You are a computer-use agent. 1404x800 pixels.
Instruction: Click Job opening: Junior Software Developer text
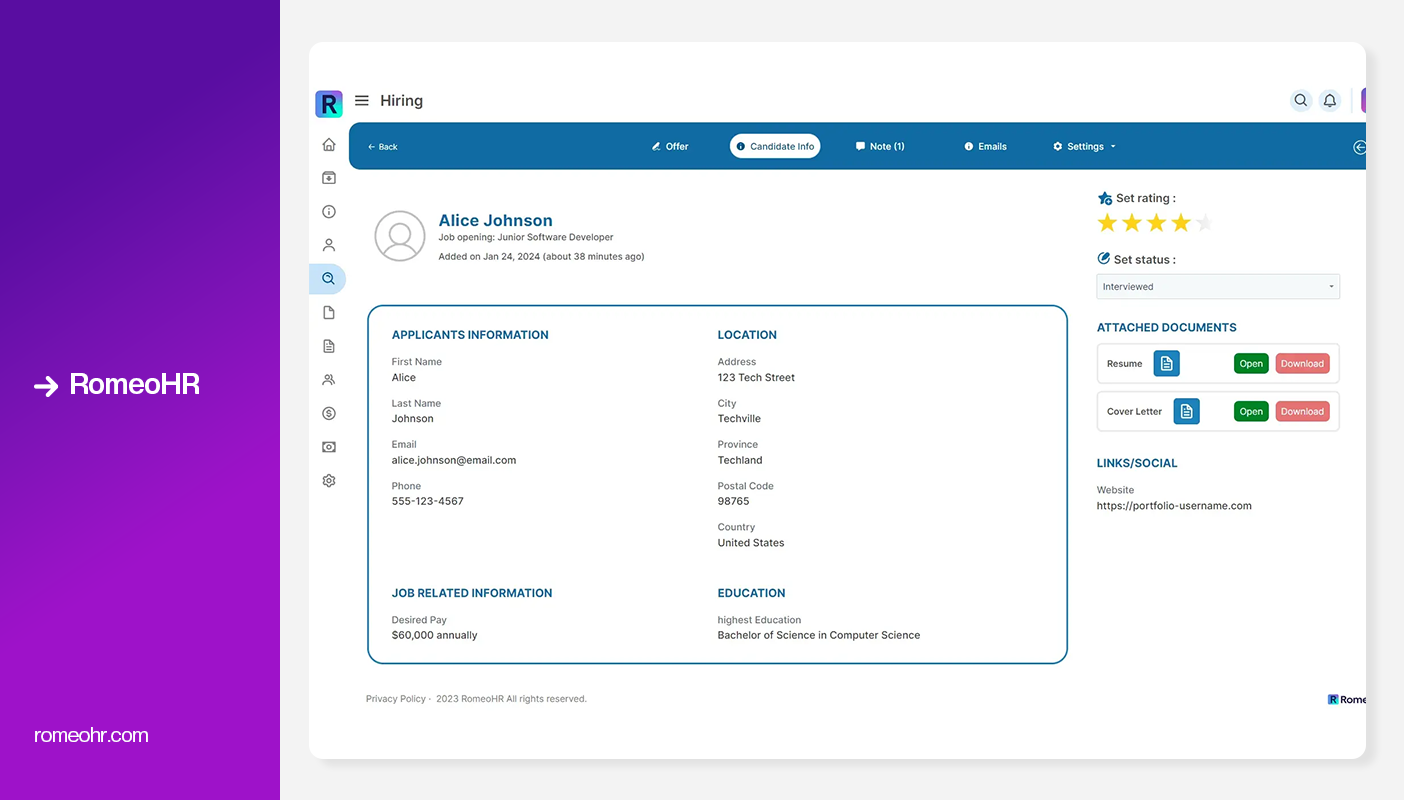526,238
